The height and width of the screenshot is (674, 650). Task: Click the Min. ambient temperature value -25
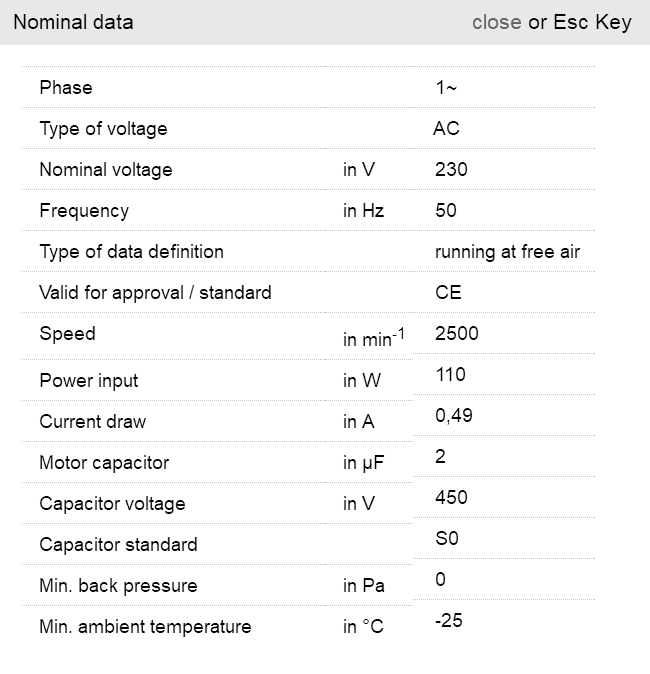(449, 621)
